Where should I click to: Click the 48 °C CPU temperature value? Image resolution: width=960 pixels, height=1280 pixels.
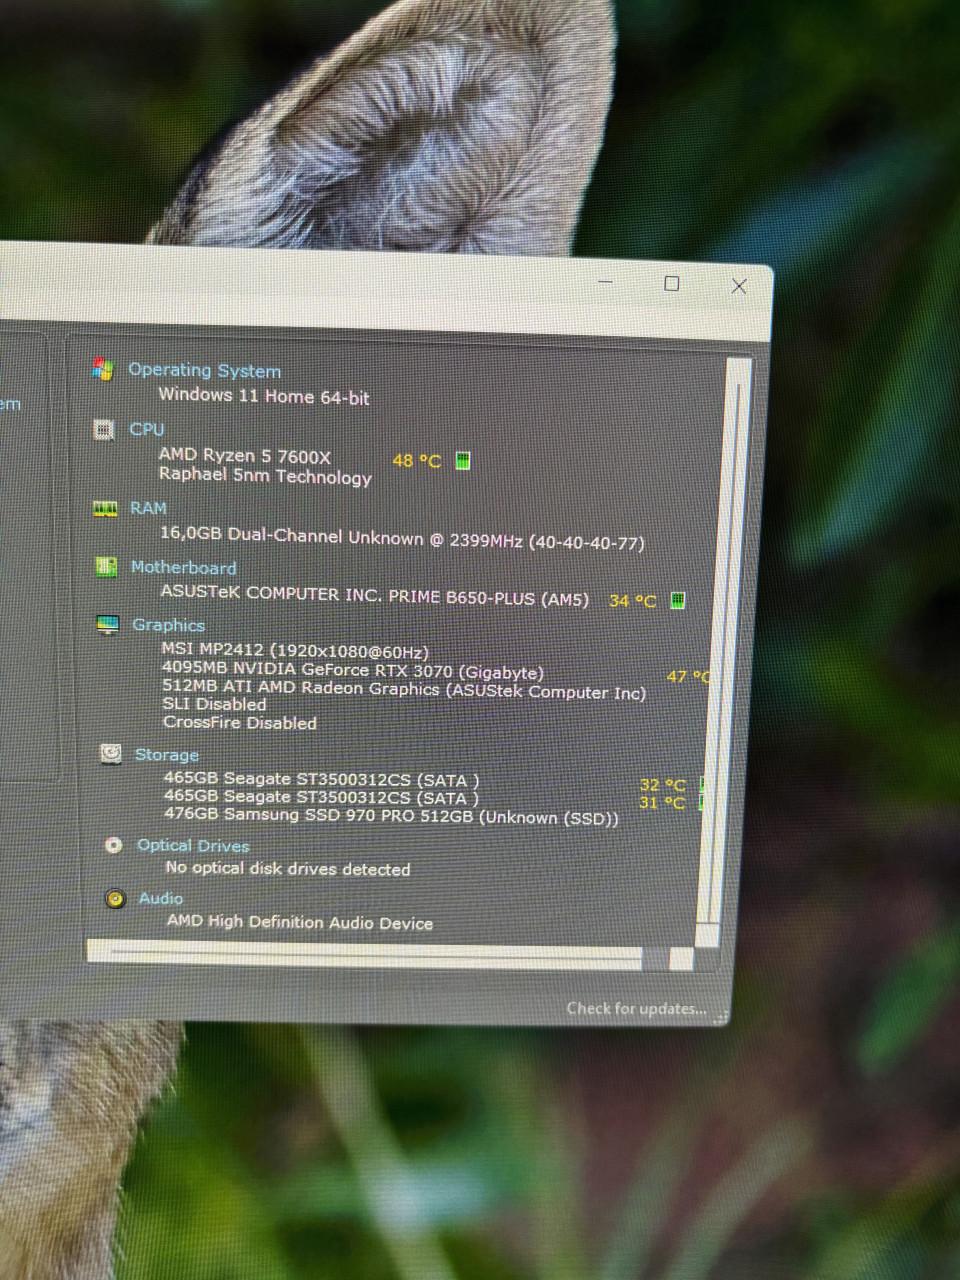tap(416, 460)
